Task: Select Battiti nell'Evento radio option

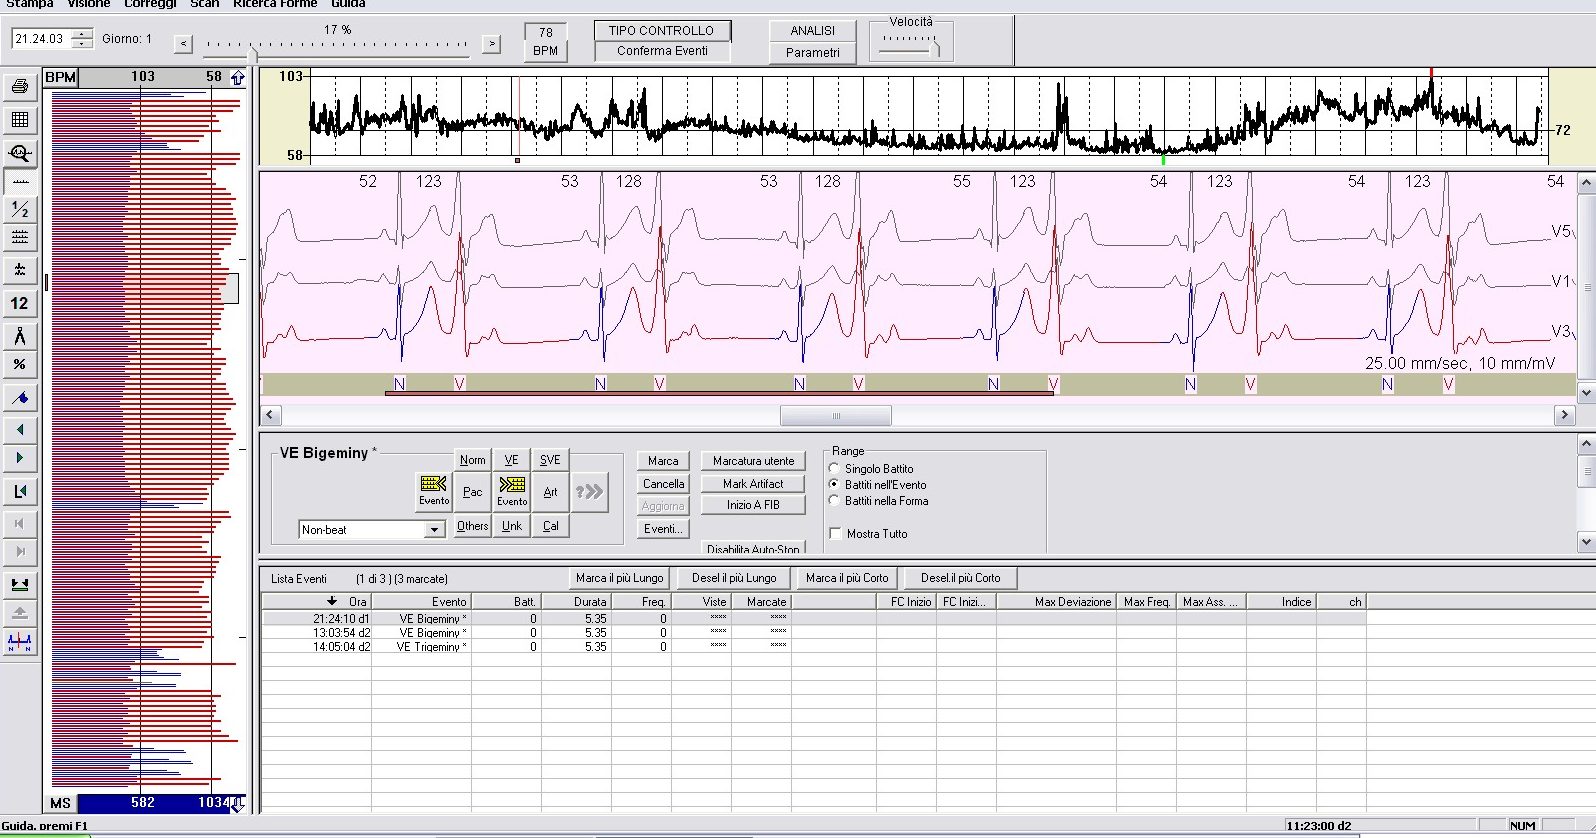Action: point(835,484)
